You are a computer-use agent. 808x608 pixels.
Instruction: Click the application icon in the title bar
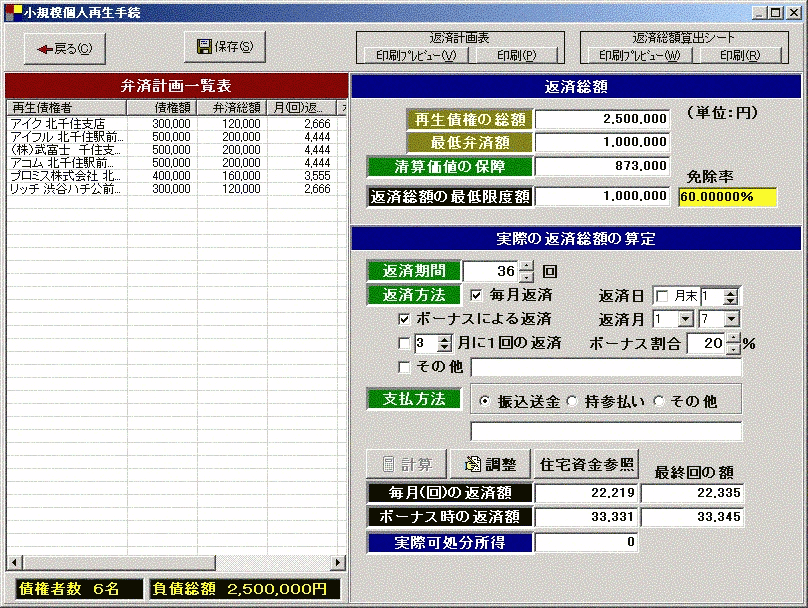[11, 12]
